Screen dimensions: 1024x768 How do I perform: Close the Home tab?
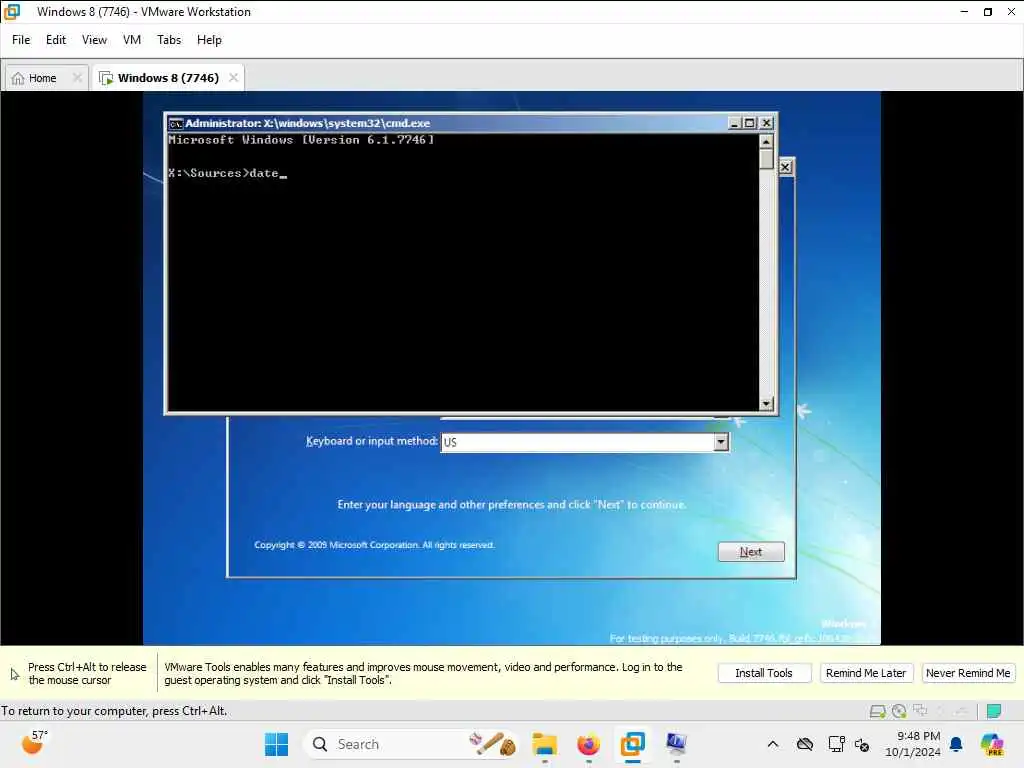coord(77,78)
